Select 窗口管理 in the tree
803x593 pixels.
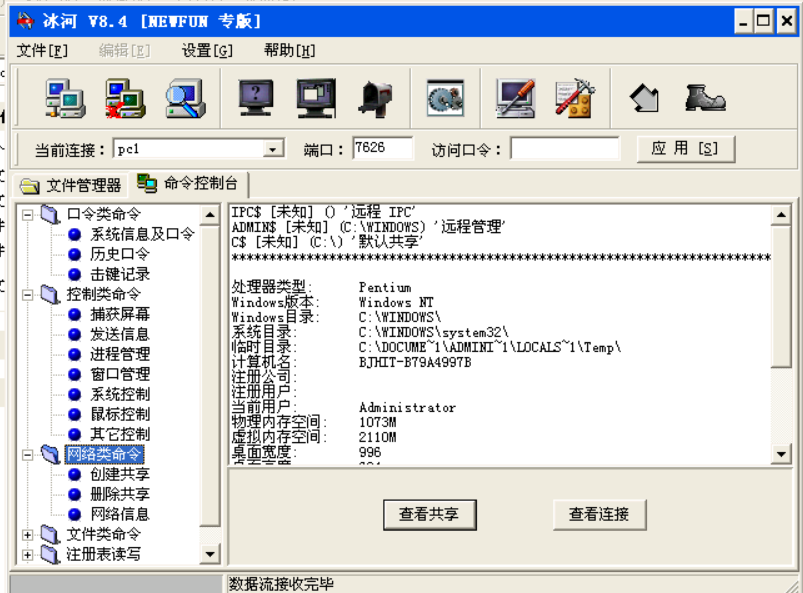pyautogui.click(x=120, y=374)
